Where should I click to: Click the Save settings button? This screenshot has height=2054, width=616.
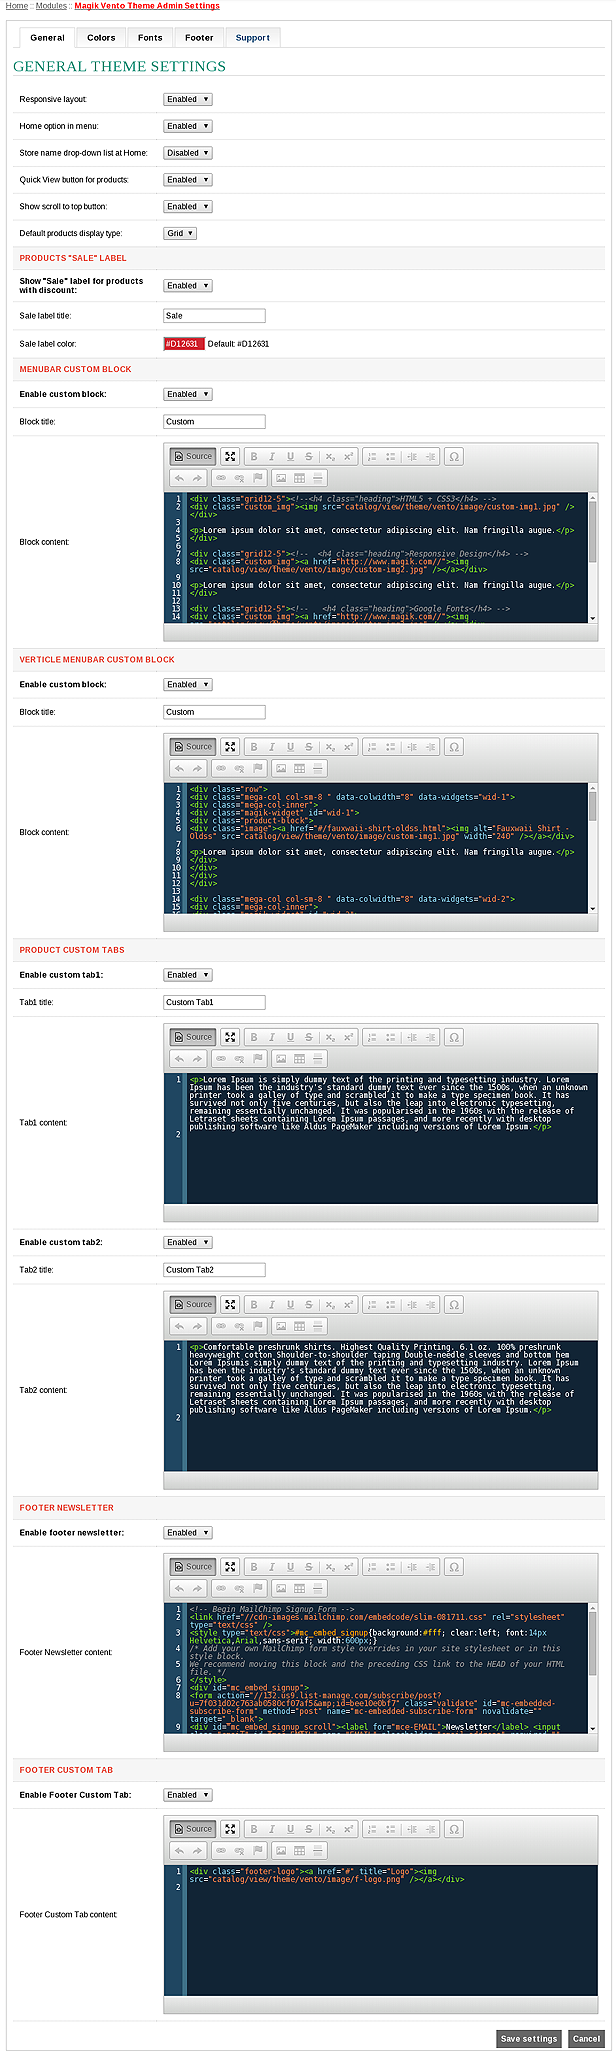pyautogui.click(x=529, y=2038)
